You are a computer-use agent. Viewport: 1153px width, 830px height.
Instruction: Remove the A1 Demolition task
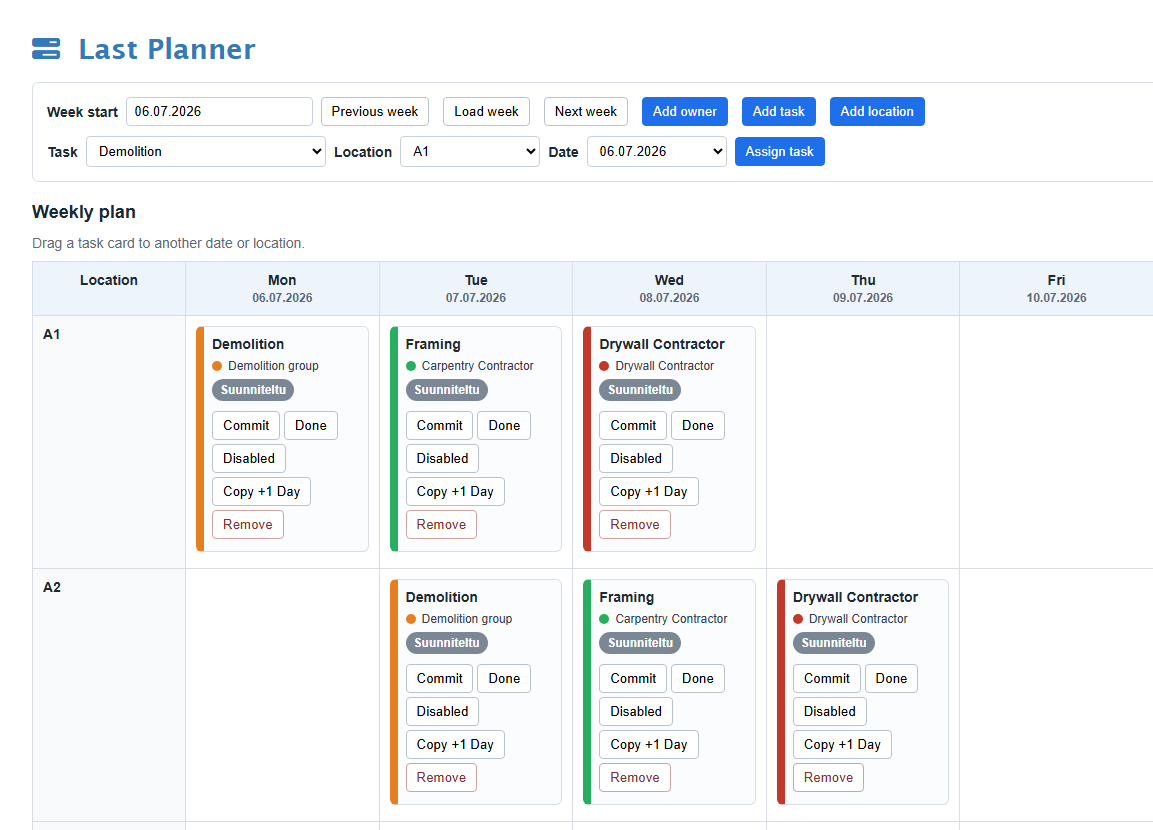248,525
